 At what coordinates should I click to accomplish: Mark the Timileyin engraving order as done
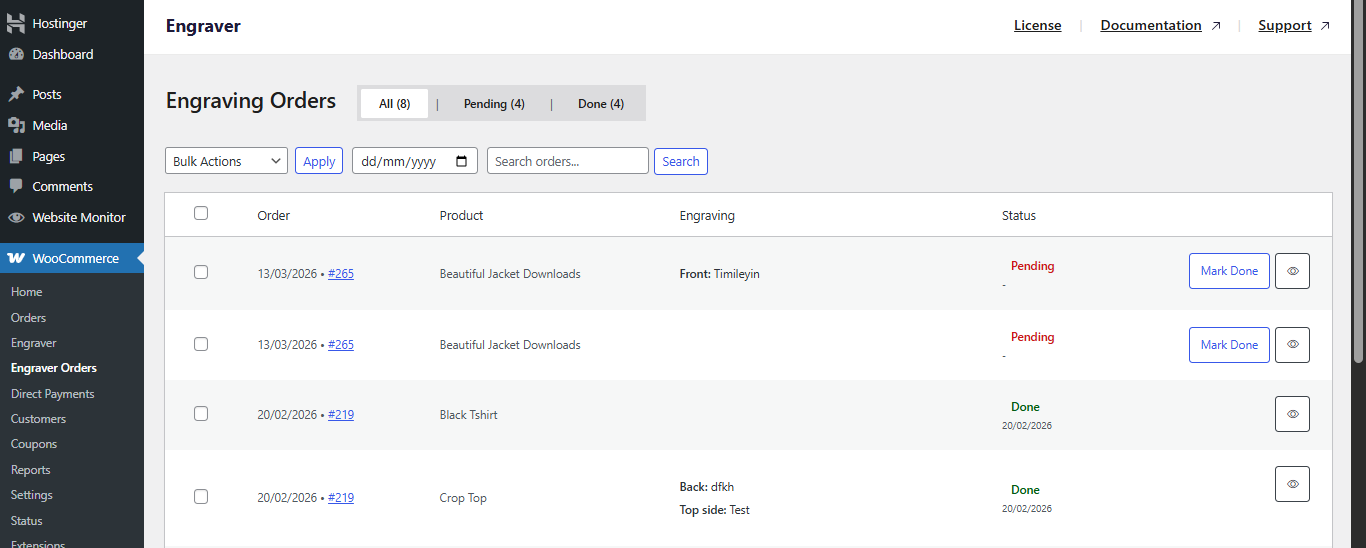tap(1229, 271)
